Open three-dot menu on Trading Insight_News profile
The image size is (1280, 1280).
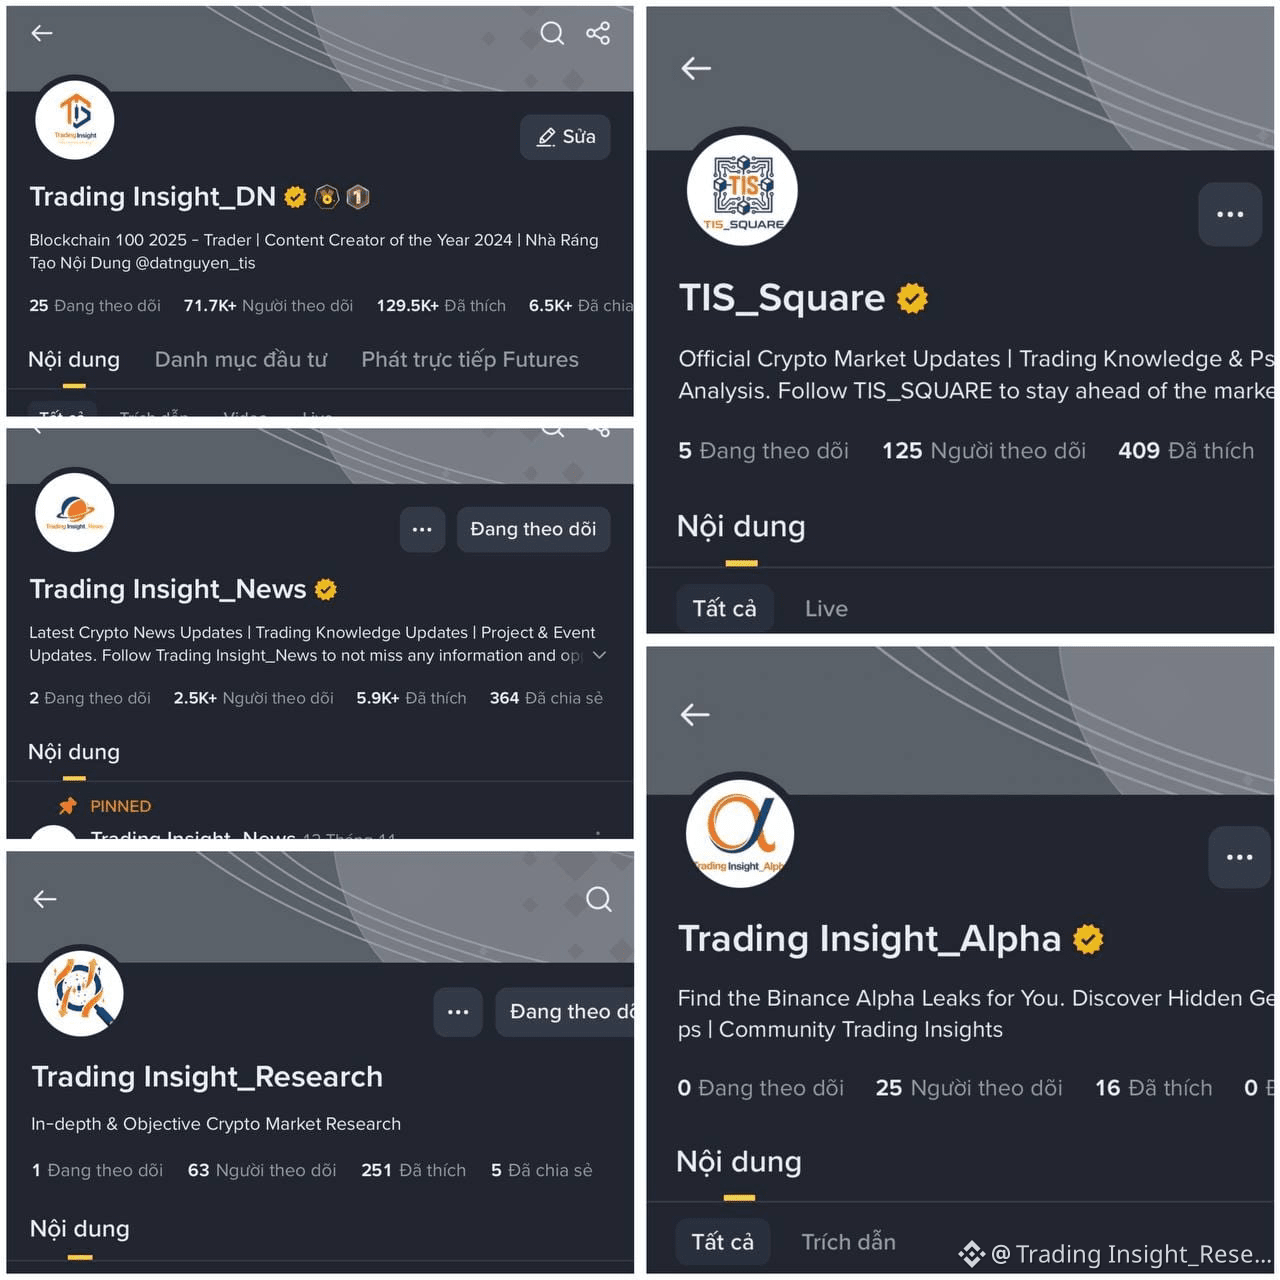coord(422,529)
